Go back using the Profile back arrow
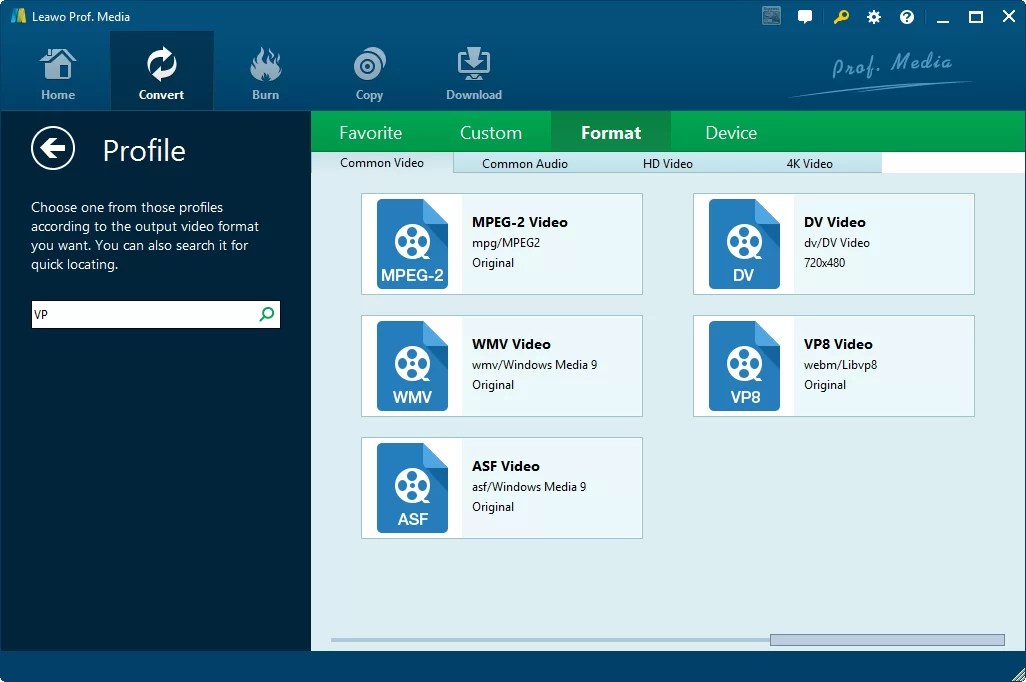The image size is (1026, 682). 53,148
